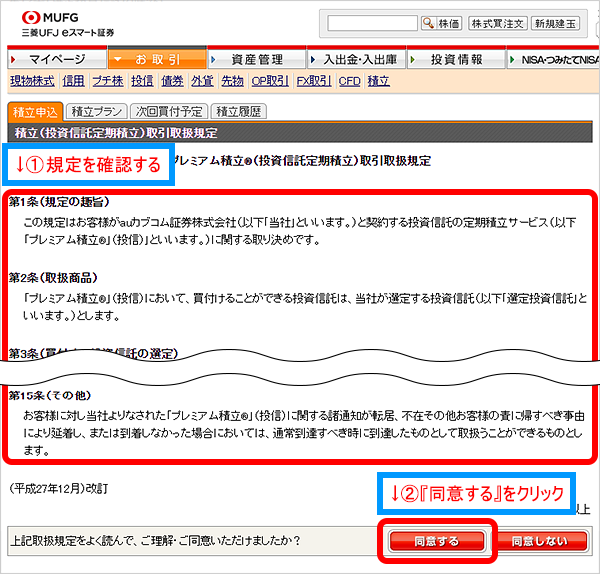Screen dimensions: 600x574
Task: Open the NISA·つみたてNISA menu
Action: pyautogui.click(x=553, y=59)
